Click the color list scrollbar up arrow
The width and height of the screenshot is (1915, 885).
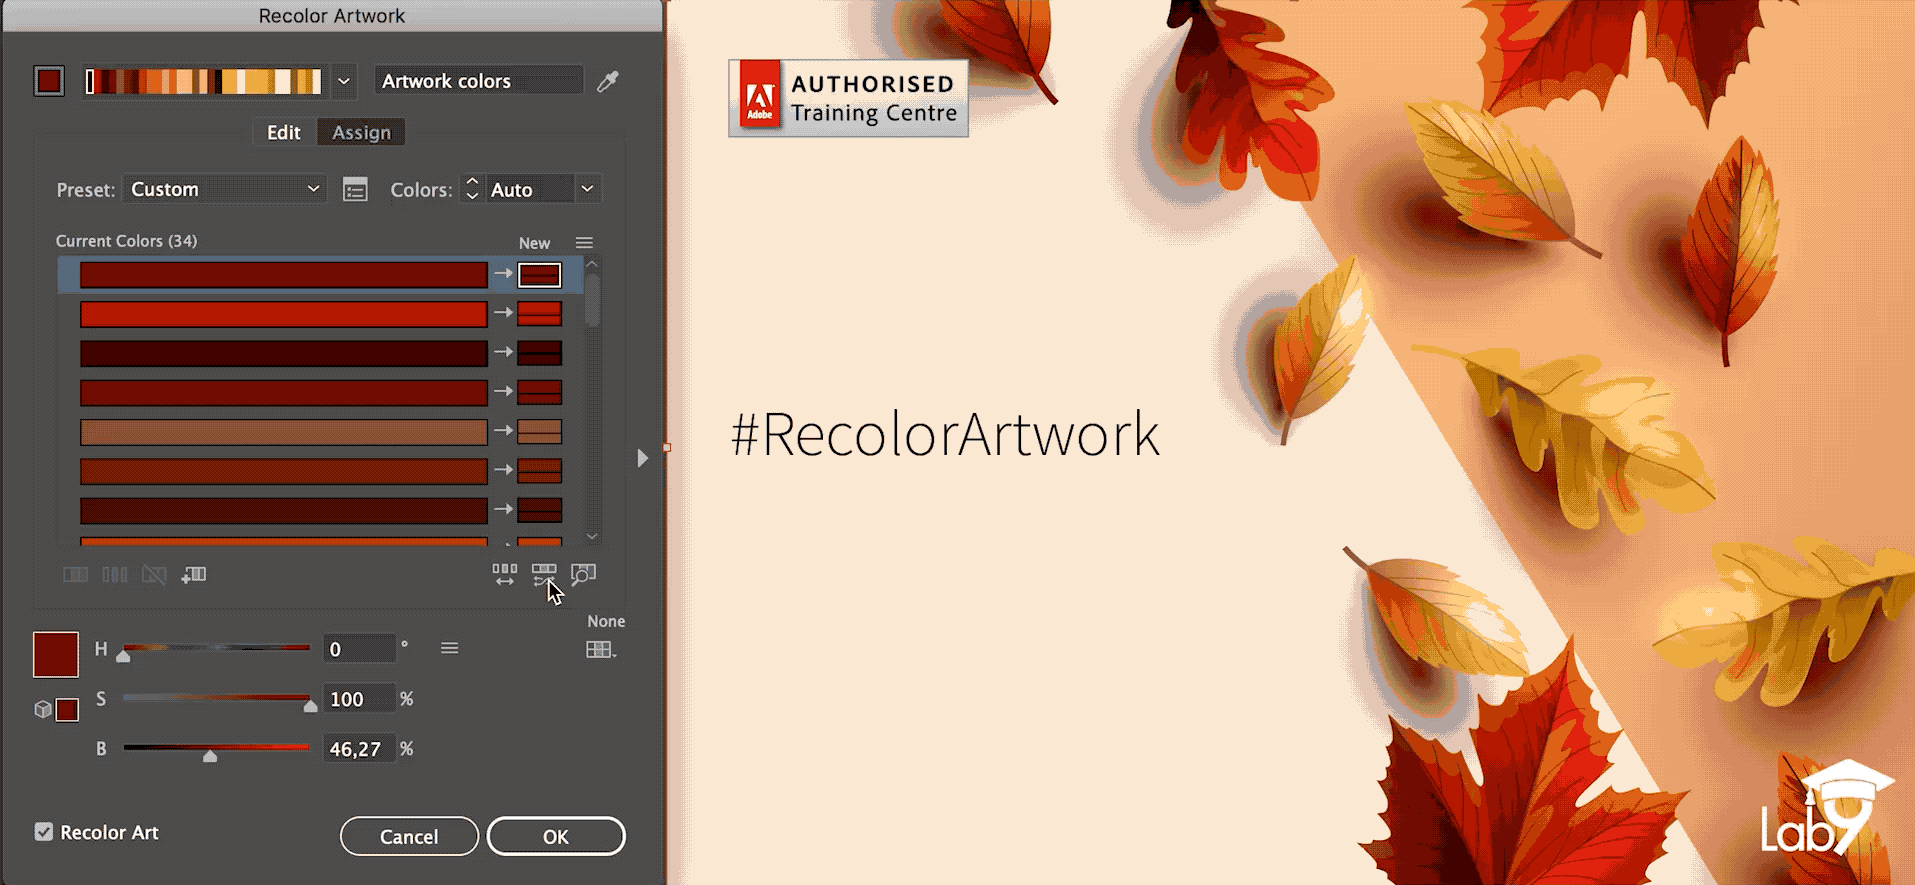coord(592,264)
